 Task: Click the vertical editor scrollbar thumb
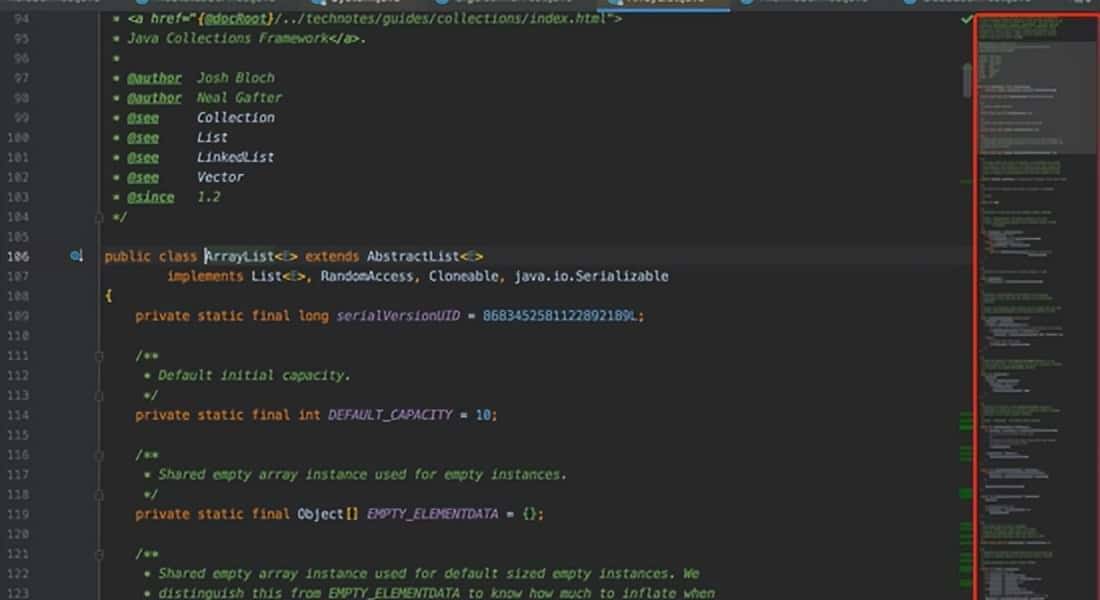point(967,78)
